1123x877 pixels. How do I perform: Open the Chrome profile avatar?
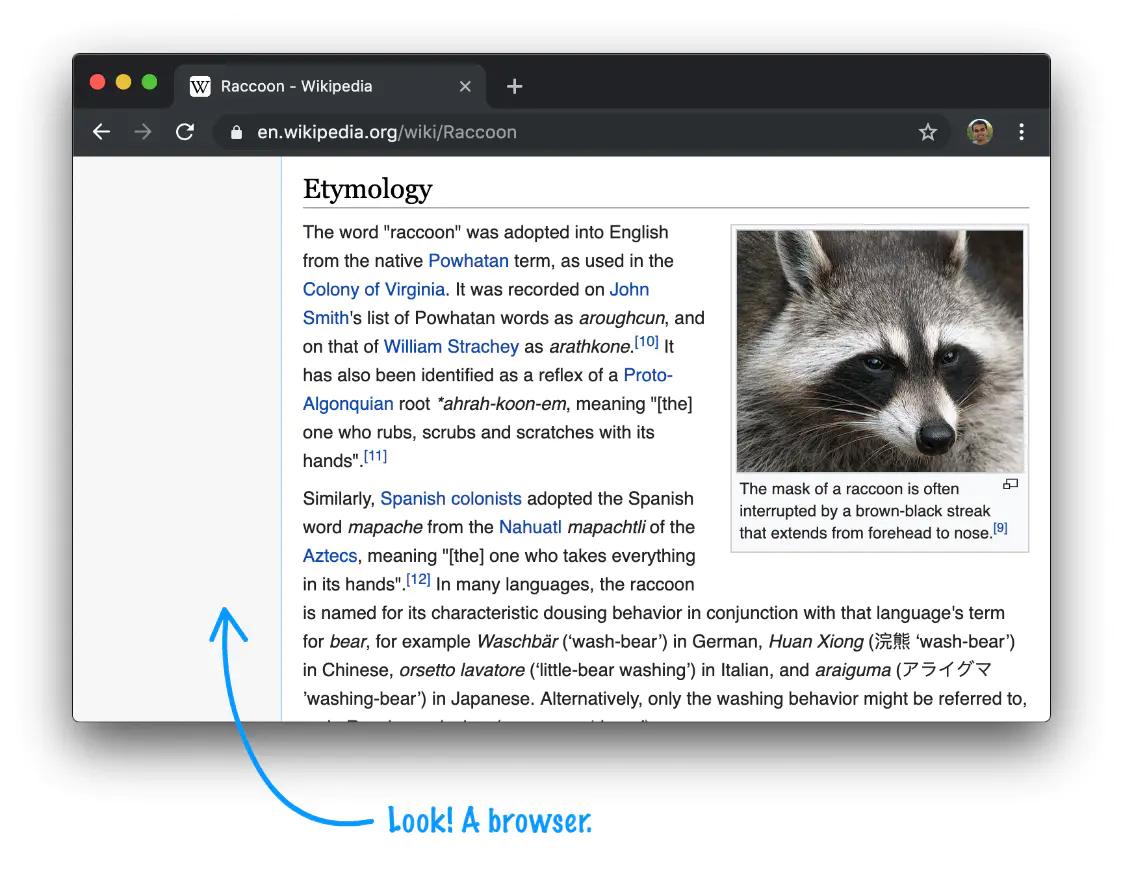(979, 131)
